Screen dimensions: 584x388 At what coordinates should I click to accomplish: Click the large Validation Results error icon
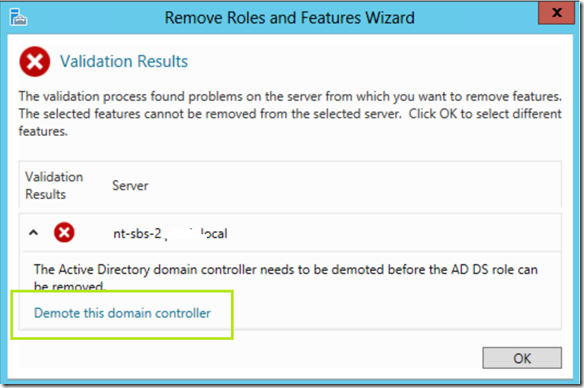tap(35, 61)
